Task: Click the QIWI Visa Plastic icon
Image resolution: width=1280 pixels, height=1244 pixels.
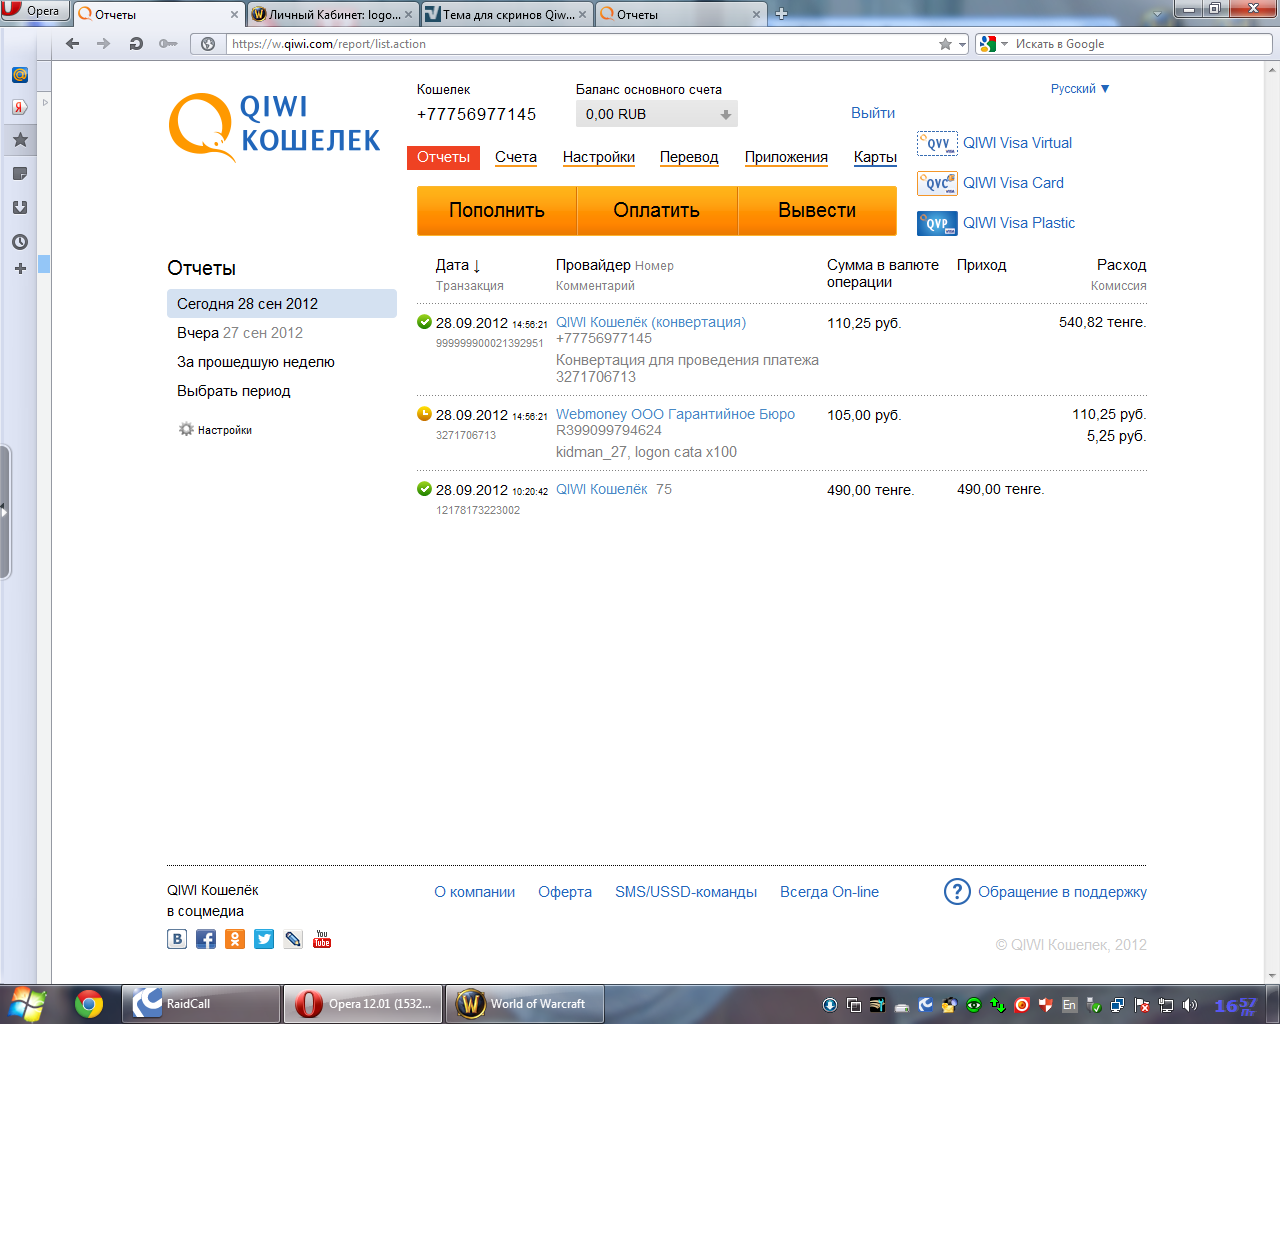Action: (x=937, y=223)
